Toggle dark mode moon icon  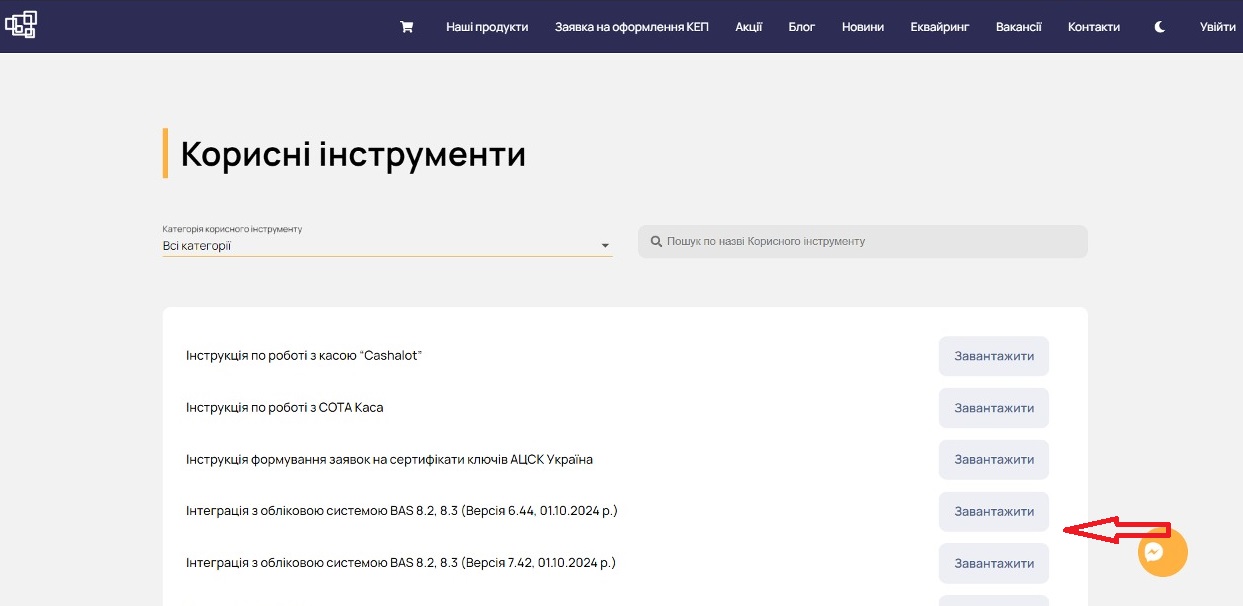pos(1160,27)
